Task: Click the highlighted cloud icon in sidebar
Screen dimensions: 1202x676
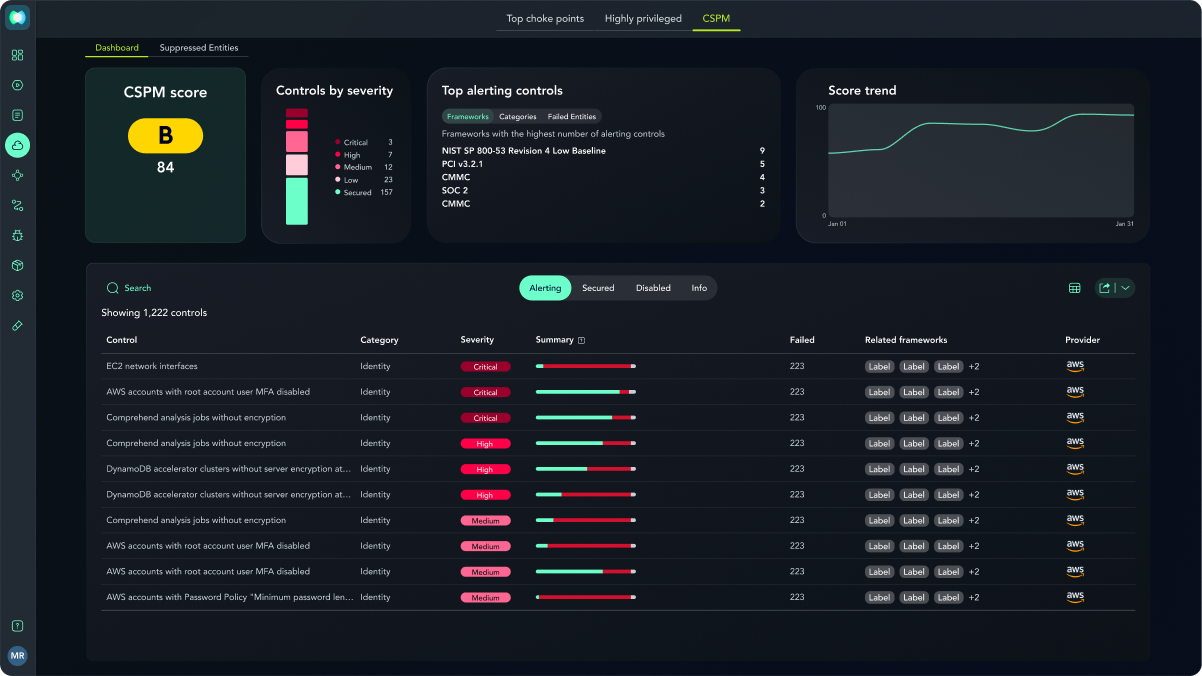Action: pyautogui.click(x=17, y=146)
